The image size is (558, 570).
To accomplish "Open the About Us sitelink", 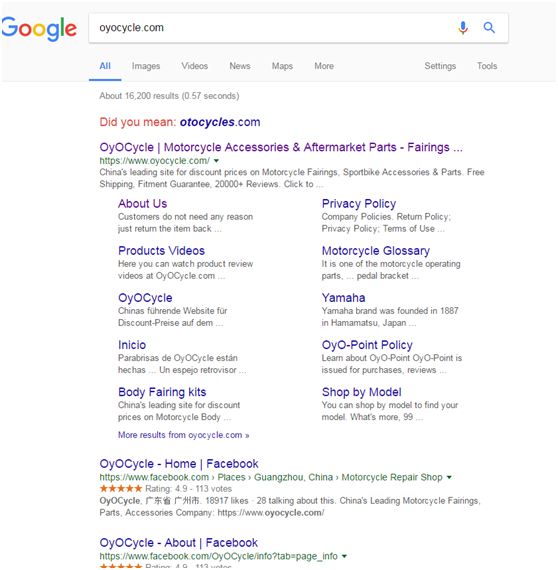I will click(x=142, y=204).
